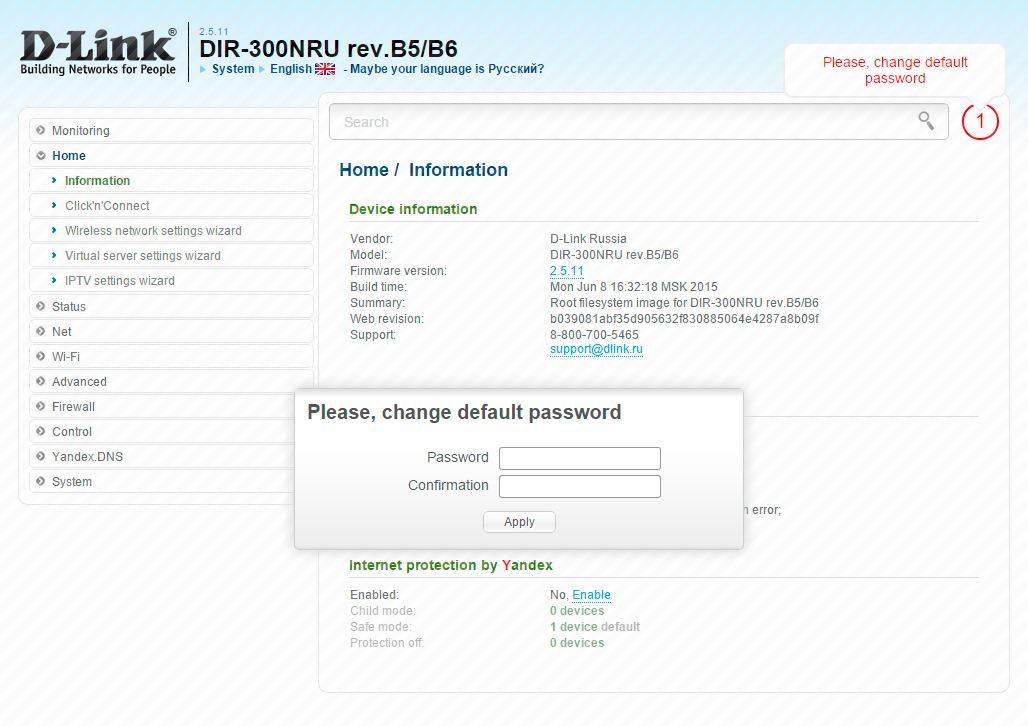
Task: Click the 0 devices value for Protection off
Action: tap(577, 643)
